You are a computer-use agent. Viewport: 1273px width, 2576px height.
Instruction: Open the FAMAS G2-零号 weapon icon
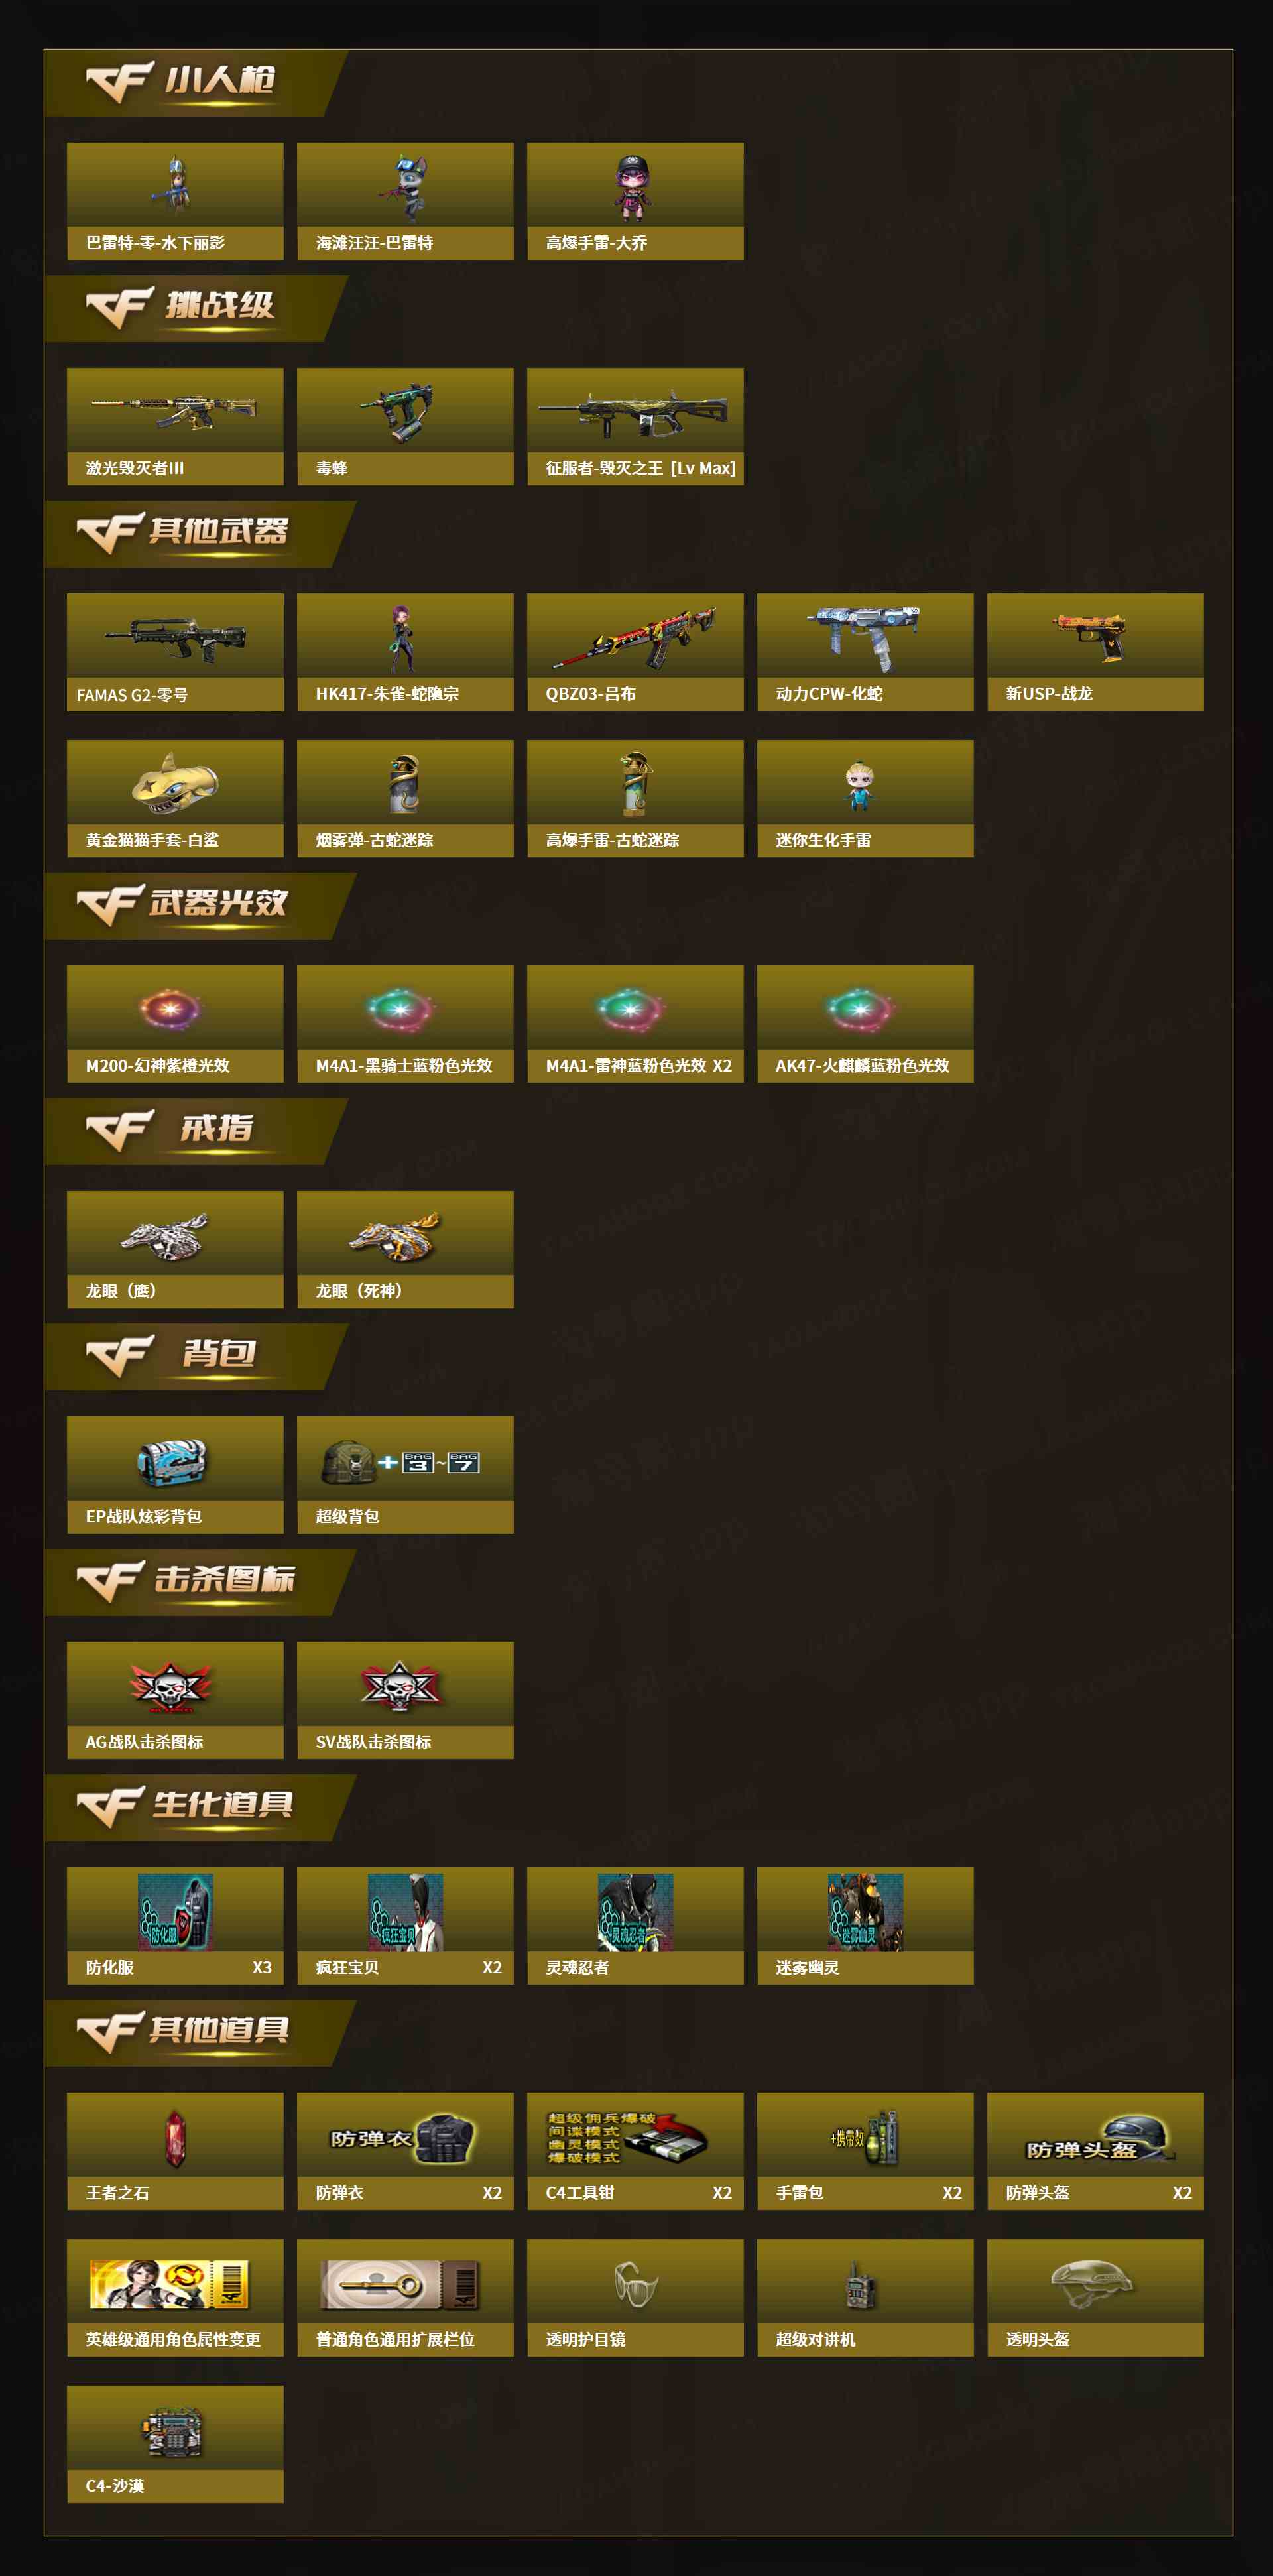[175, 638]
